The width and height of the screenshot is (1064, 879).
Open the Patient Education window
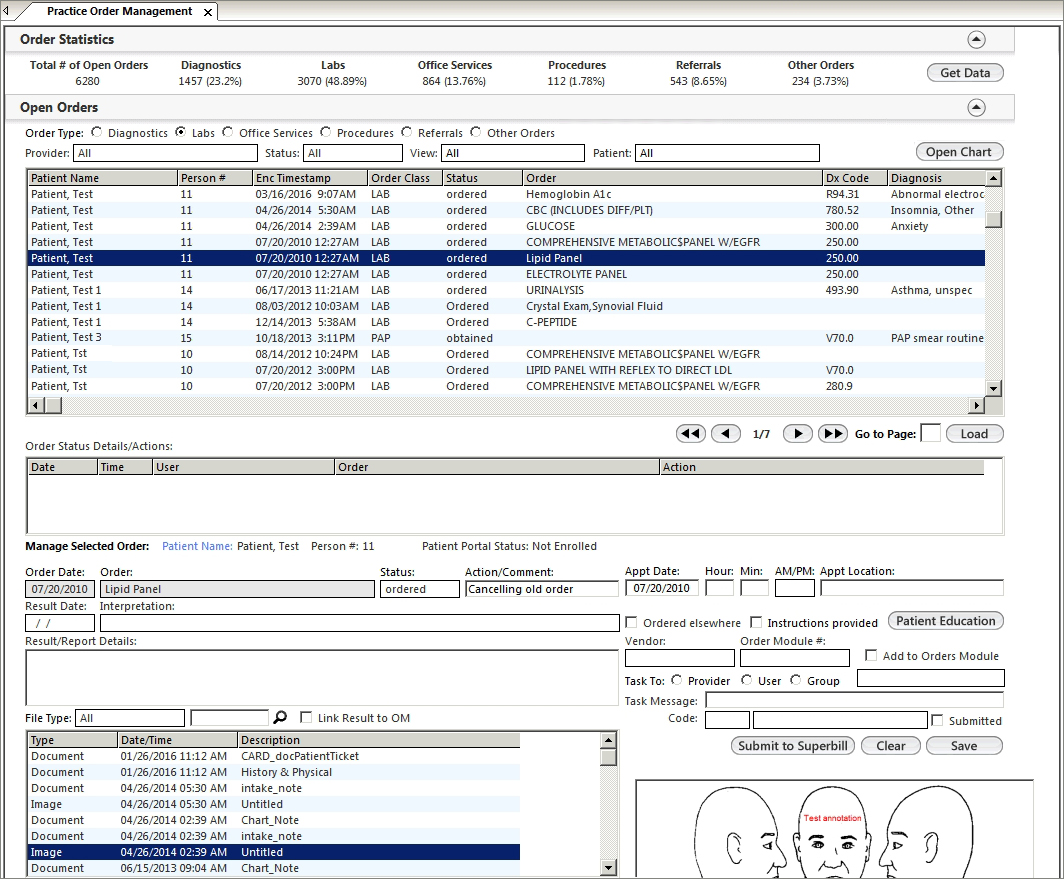click(945, 620)
